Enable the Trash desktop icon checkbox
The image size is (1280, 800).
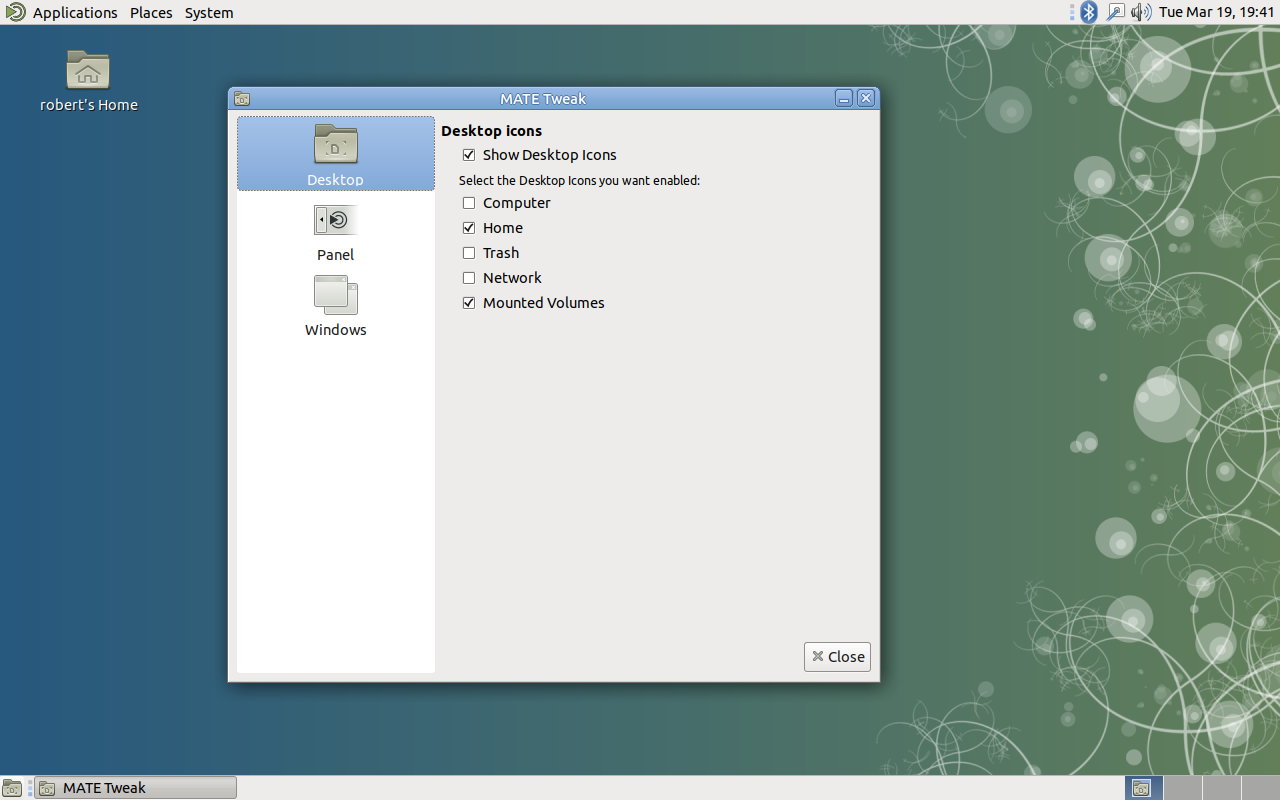[x=469, y=253]
